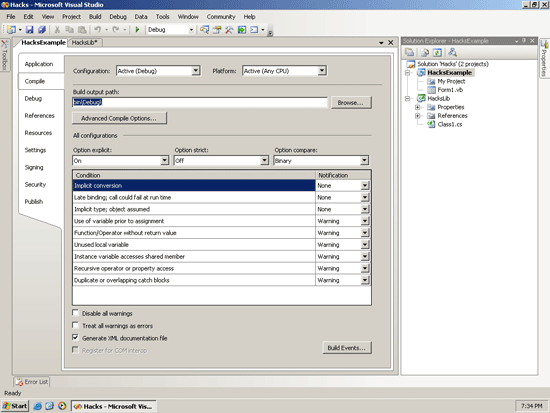Viewport: 550px width, 413px height.
Task: Click Refresh icon in Solution Explorer toolbar
Action: click(x=437, y=53)
